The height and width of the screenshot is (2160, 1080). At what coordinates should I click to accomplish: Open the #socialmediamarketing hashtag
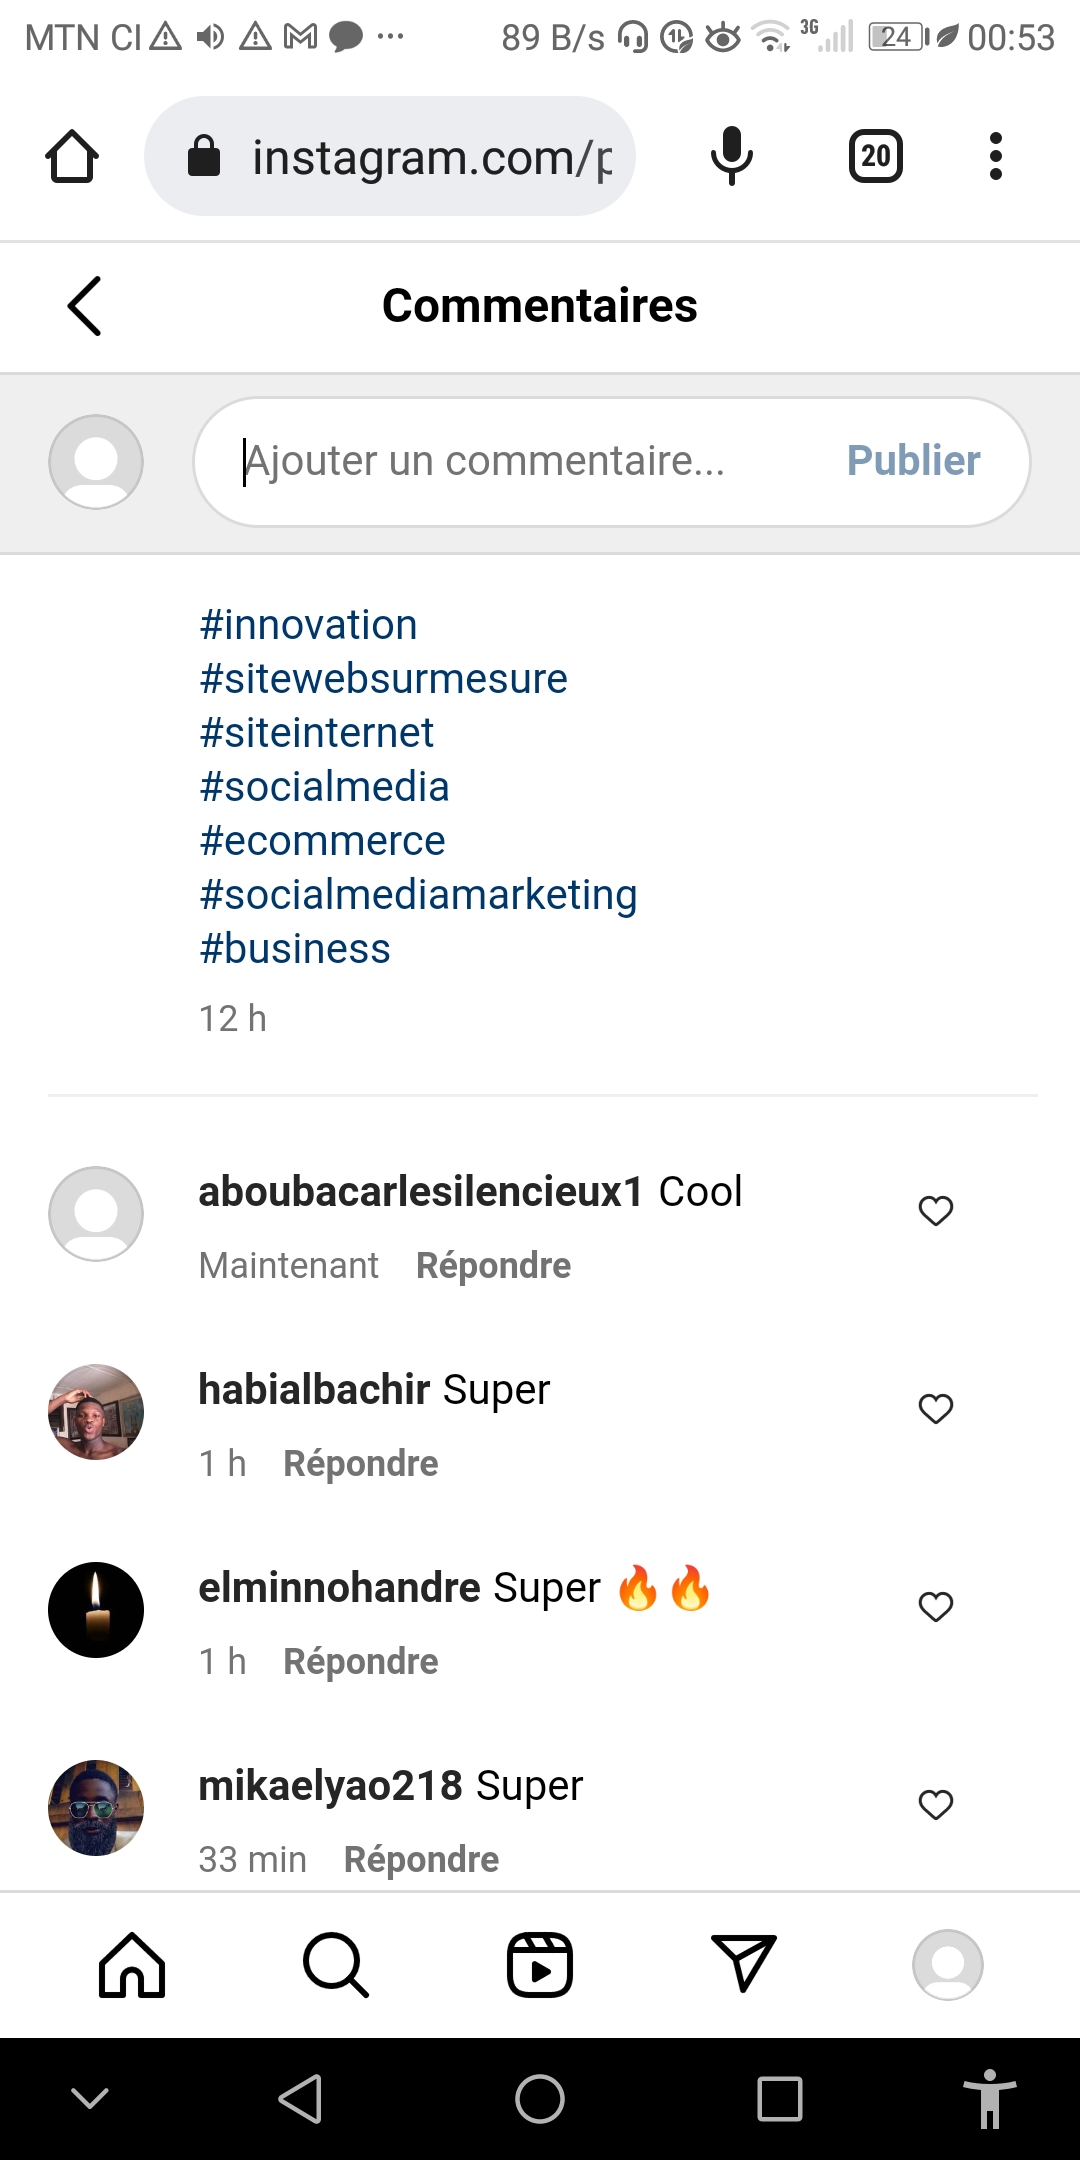[418, 895]
